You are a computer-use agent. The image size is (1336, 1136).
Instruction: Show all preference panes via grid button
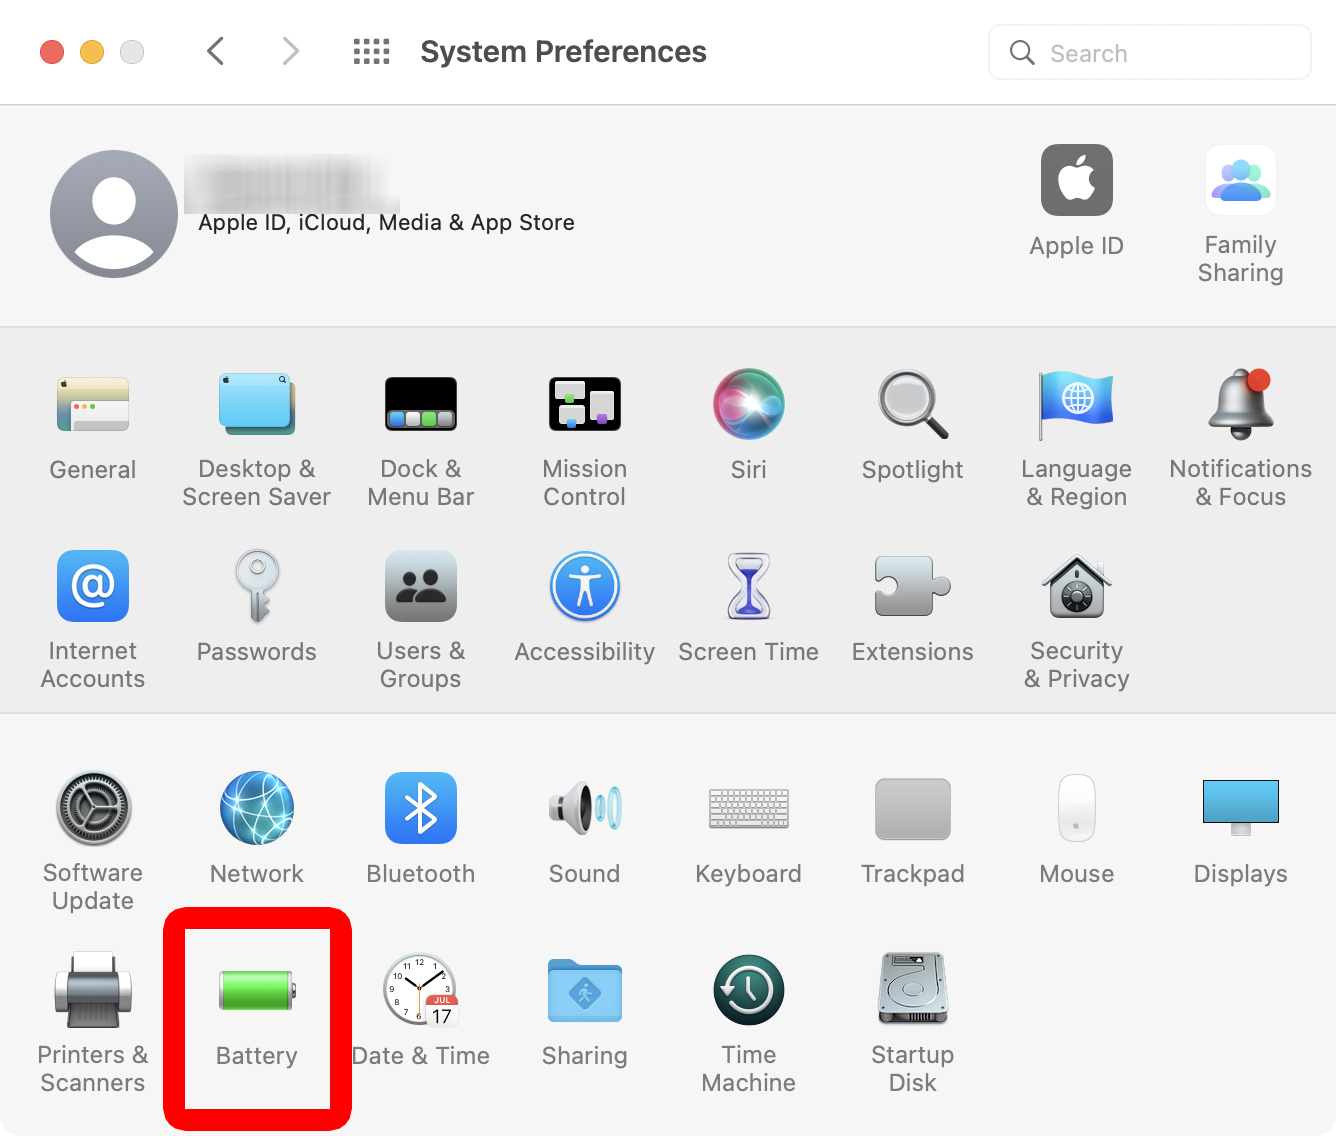371,51
